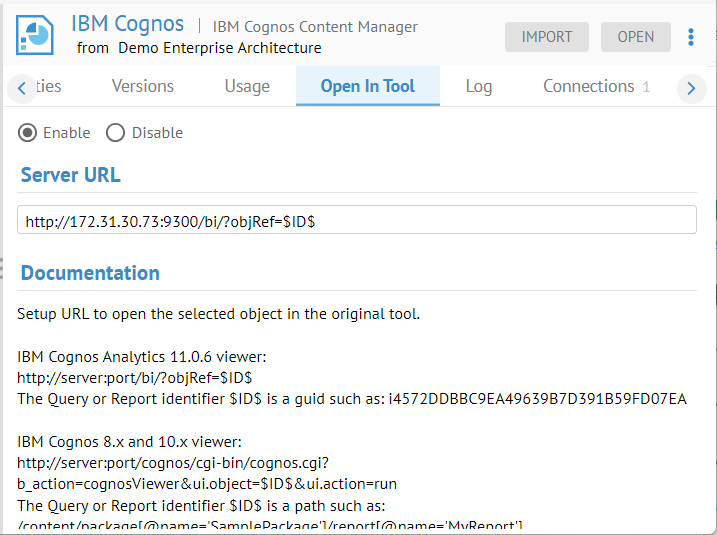Switch to the Usage tab

(x=247, y=86)
